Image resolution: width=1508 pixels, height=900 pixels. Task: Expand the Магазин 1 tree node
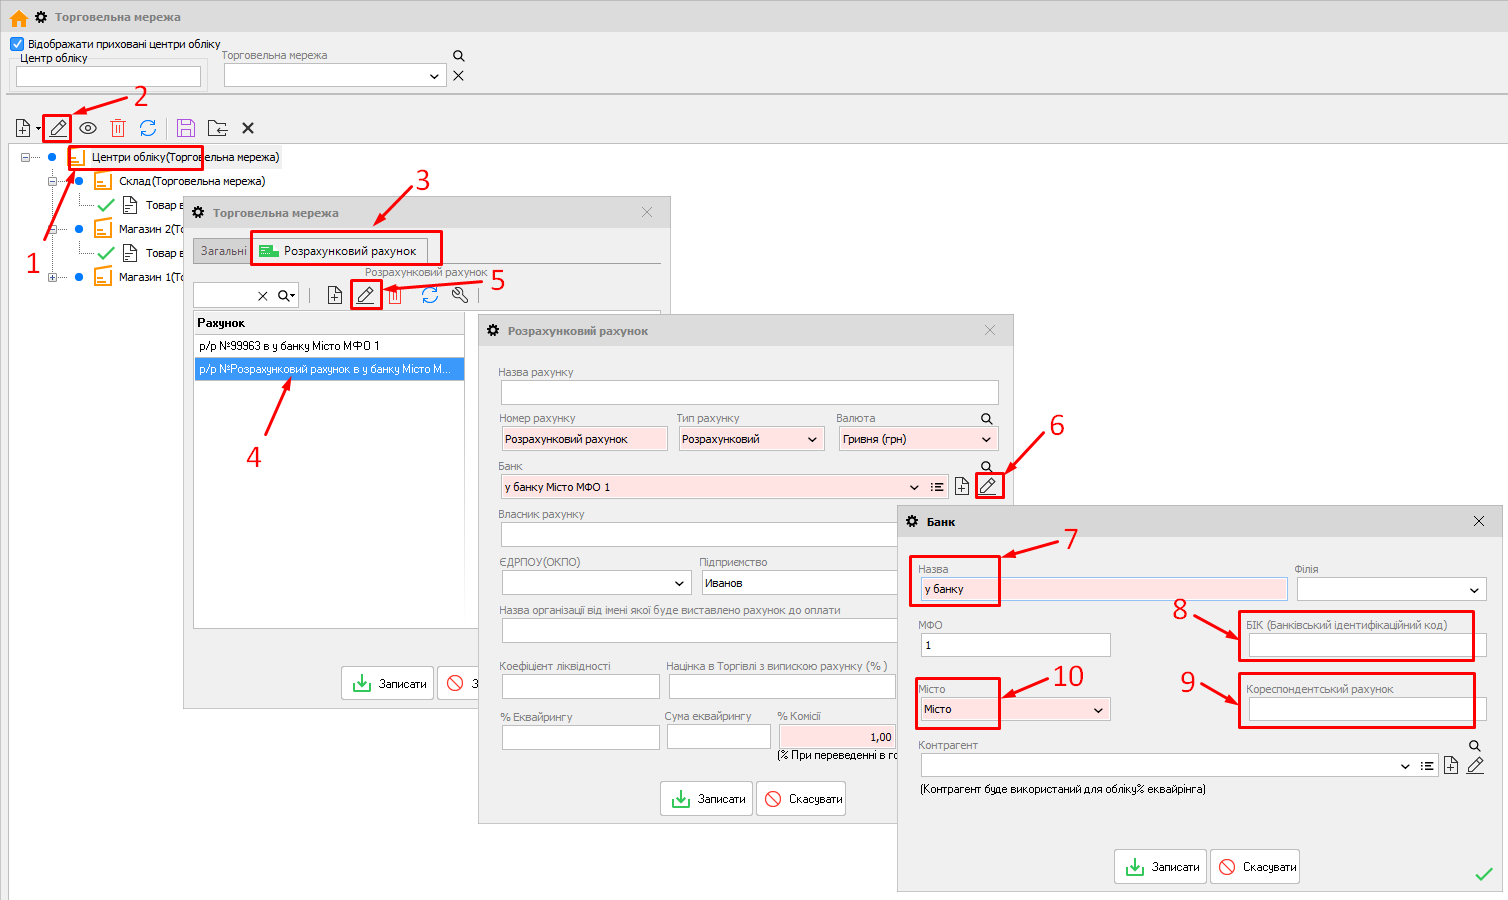click(x=52, y=277)
